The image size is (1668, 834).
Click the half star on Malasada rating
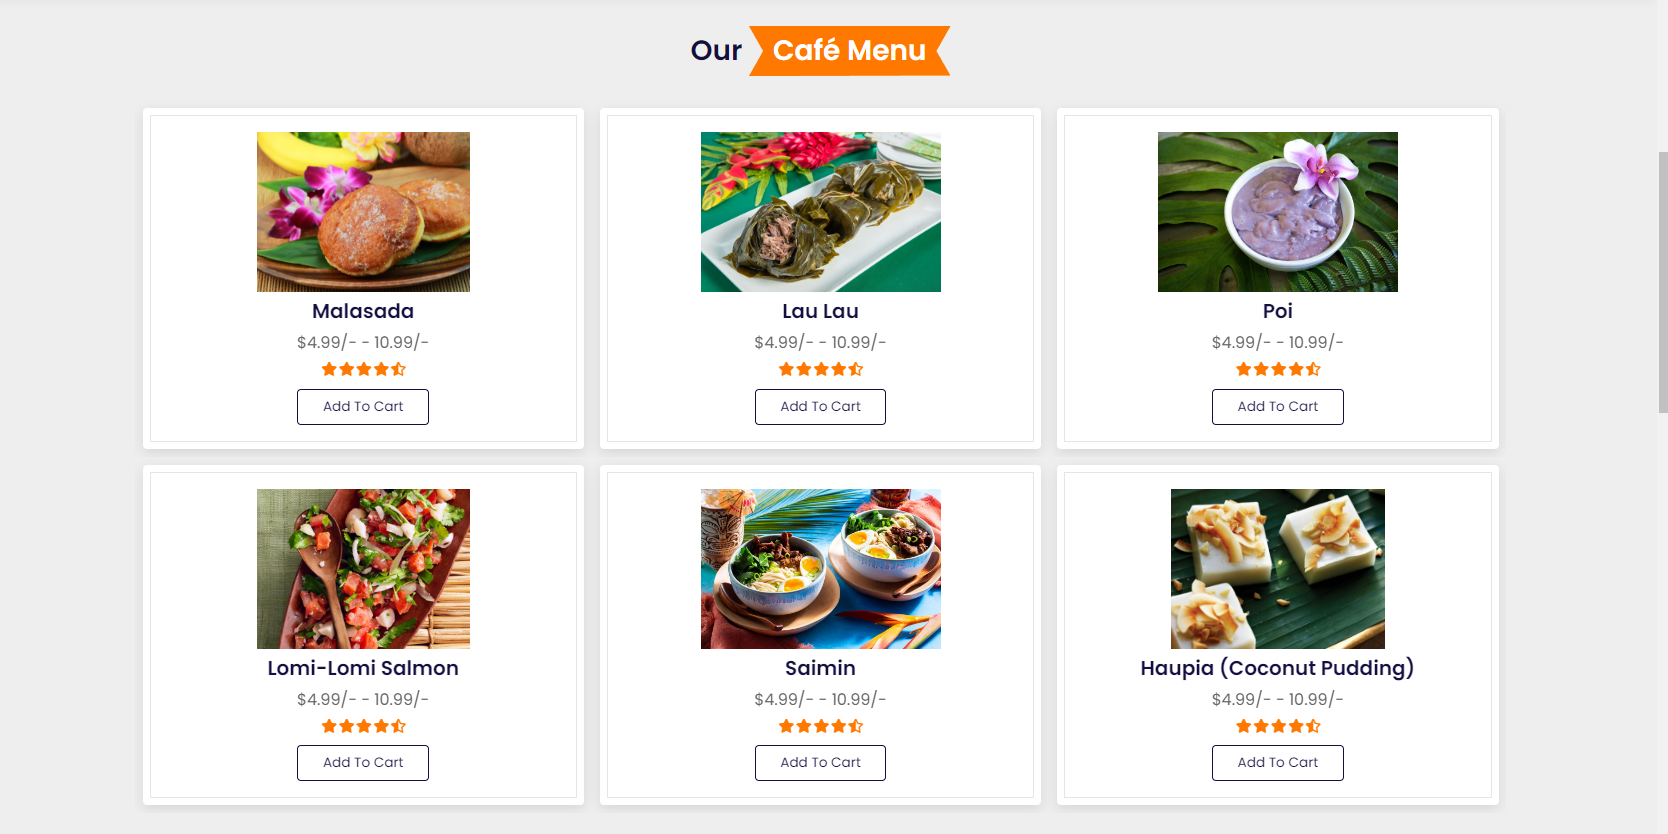[x=398, y=369]
